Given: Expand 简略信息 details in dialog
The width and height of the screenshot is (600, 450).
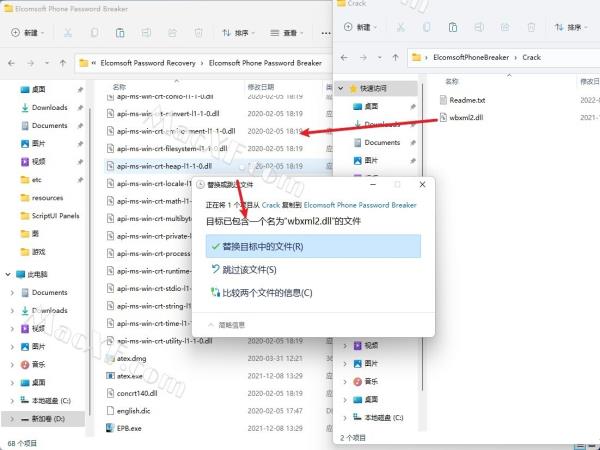Looking at the screenshot, I should 227,325.
